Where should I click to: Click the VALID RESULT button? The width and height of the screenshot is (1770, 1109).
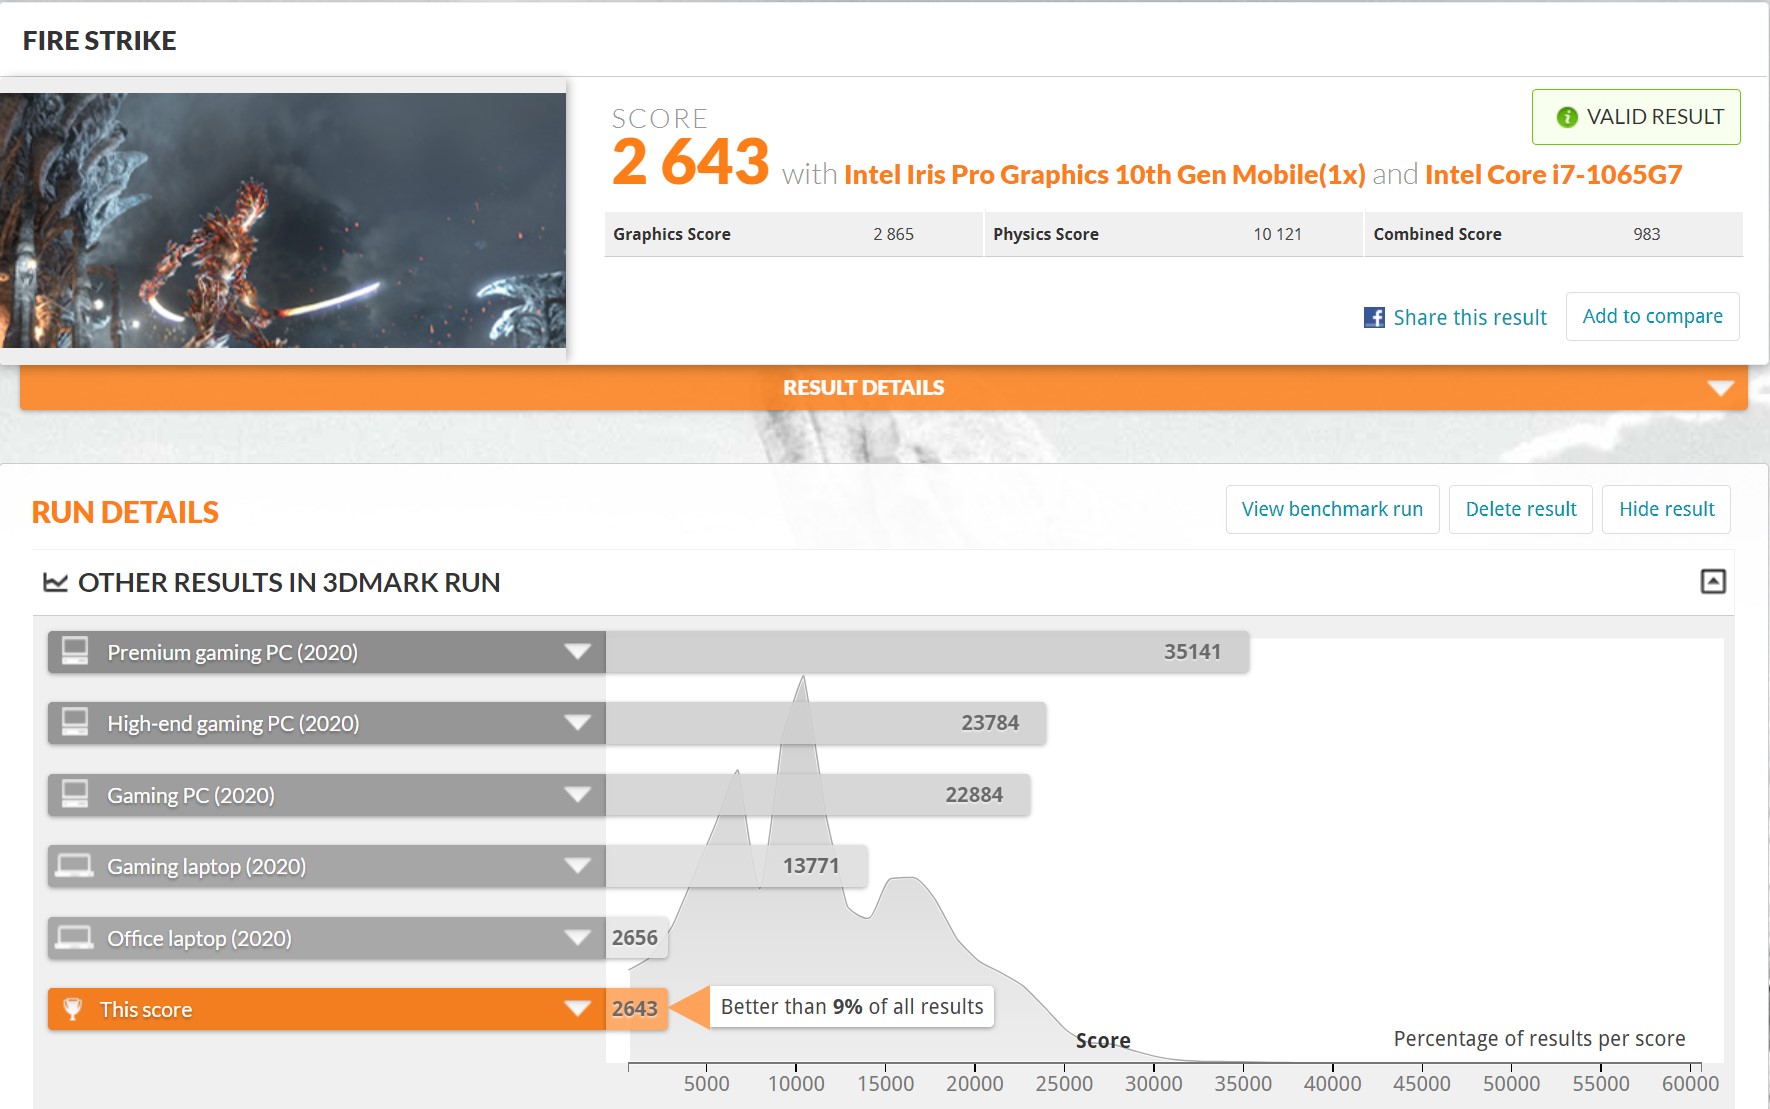[x=1636, y=117]
